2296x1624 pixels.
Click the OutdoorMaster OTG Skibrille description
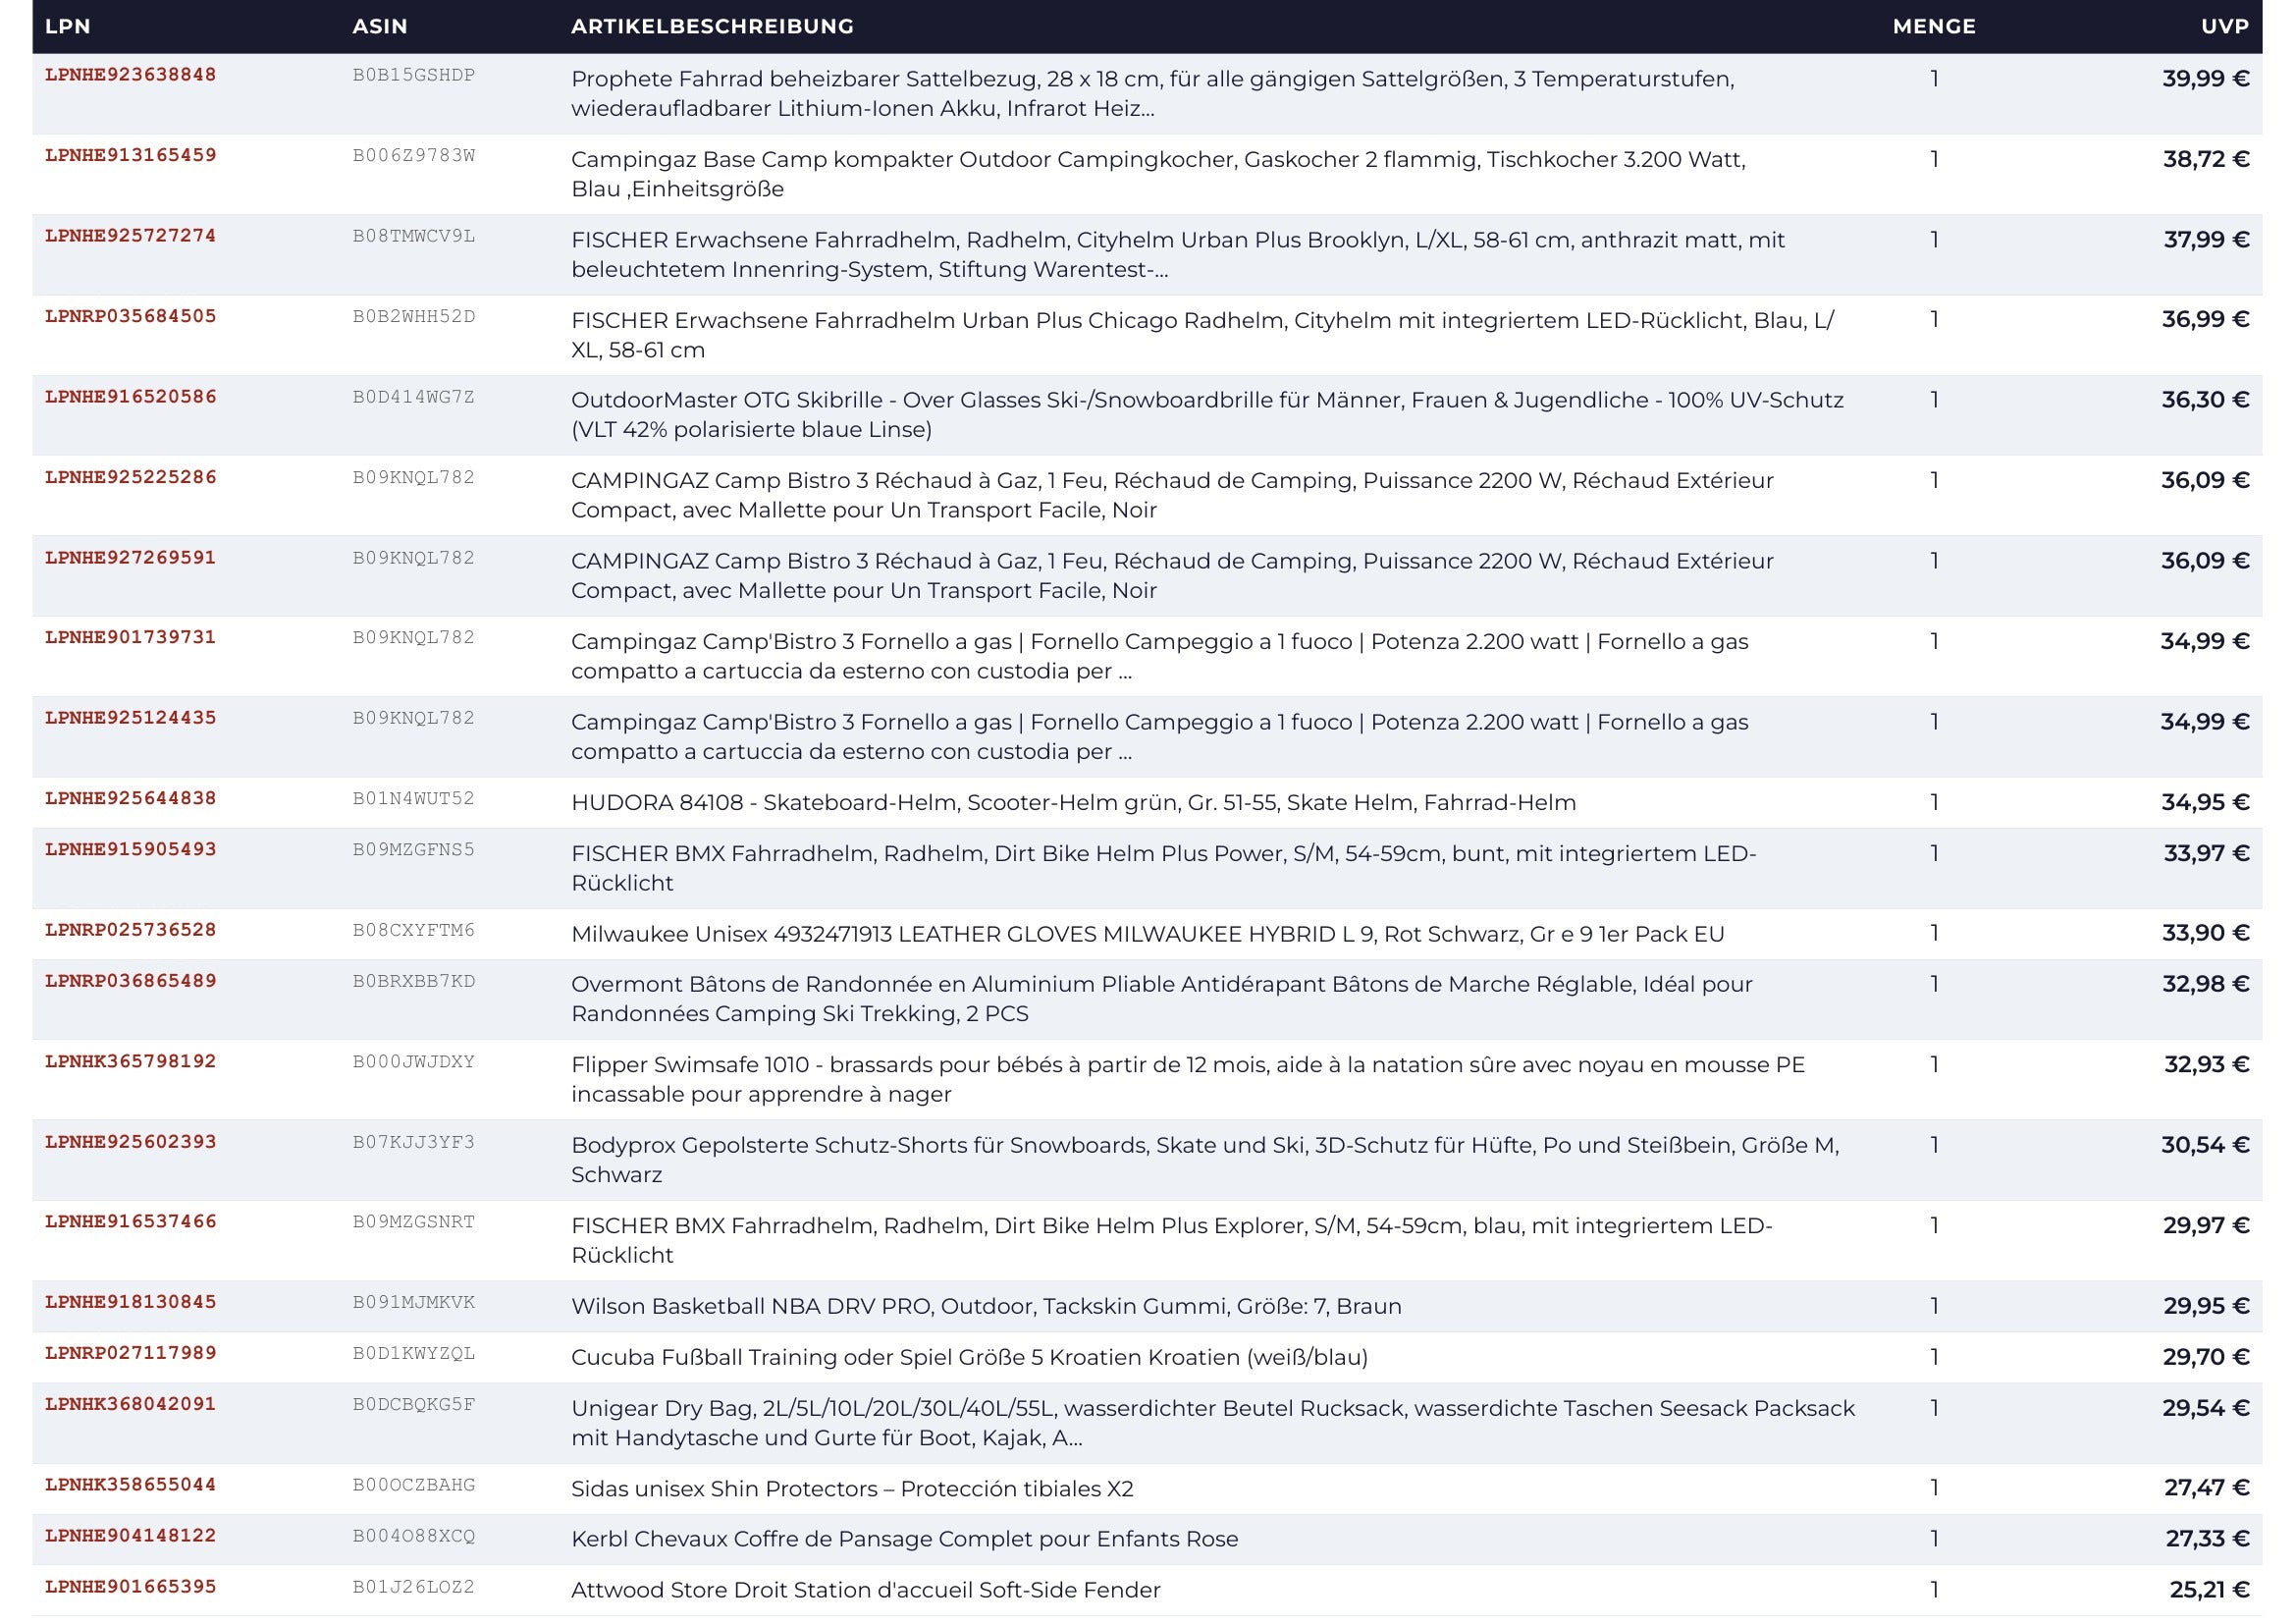(x=1207, y=414)
